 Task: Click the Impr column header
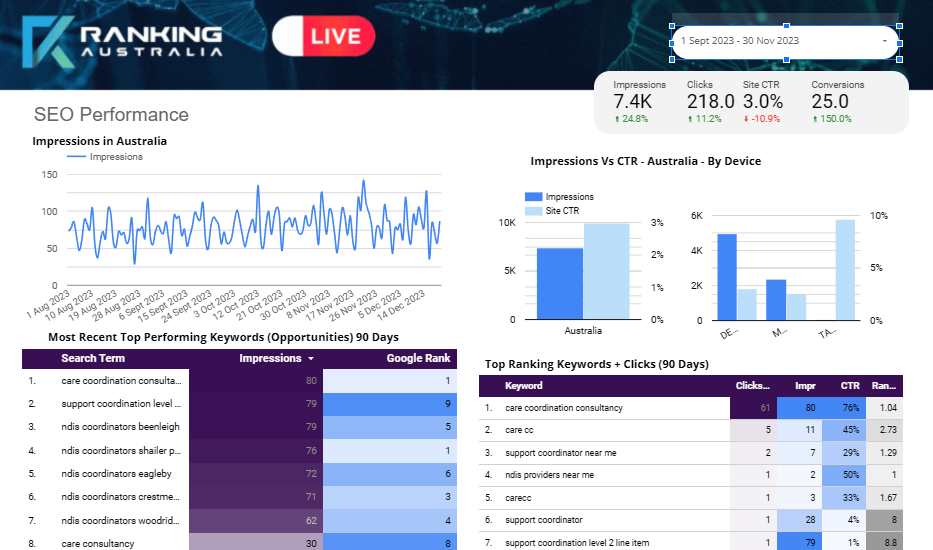pos(804,385)
